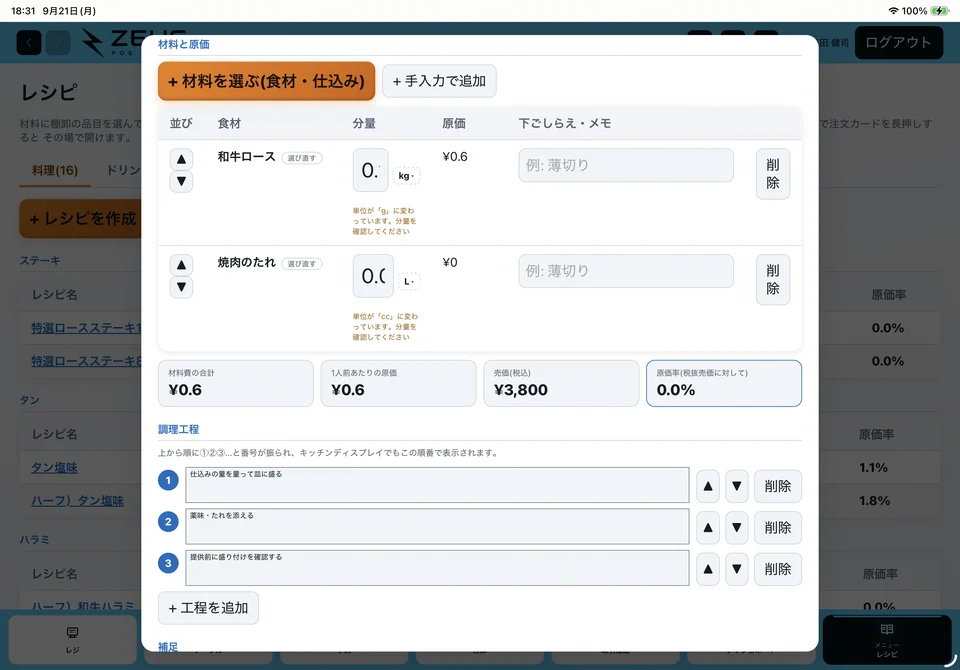Viewport: 960px width, 670px height.
Task: Tap the Wi-Fi status icon
Action: point(893,11)
